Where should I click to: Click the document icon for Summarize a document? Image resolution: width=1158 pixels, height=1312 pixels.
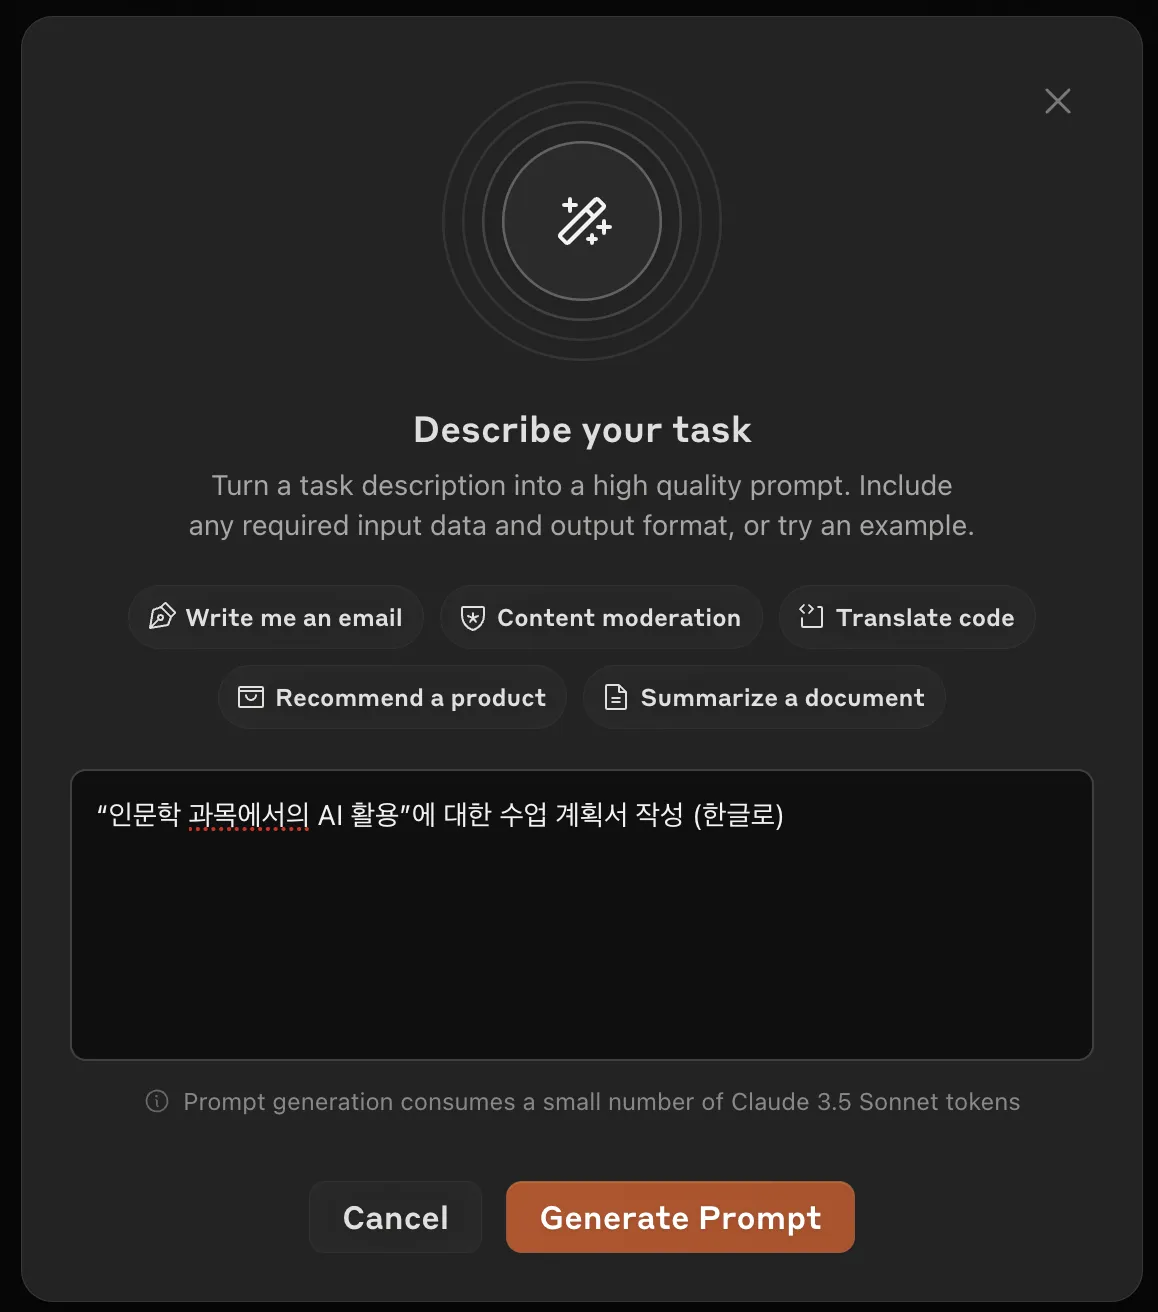point(616,697)
